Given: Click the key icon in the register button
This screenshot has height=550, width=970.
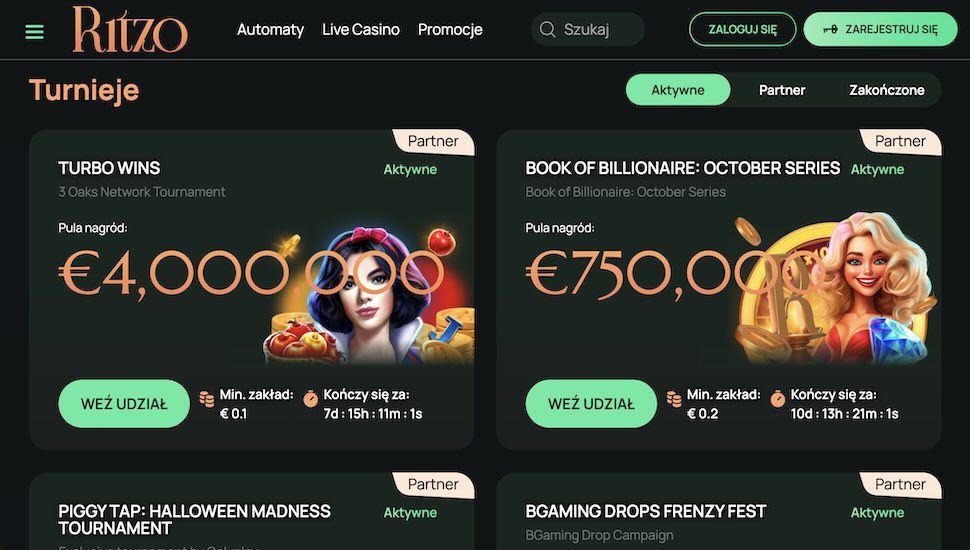Looking at the screenshot, I should [x=830, y=29].
